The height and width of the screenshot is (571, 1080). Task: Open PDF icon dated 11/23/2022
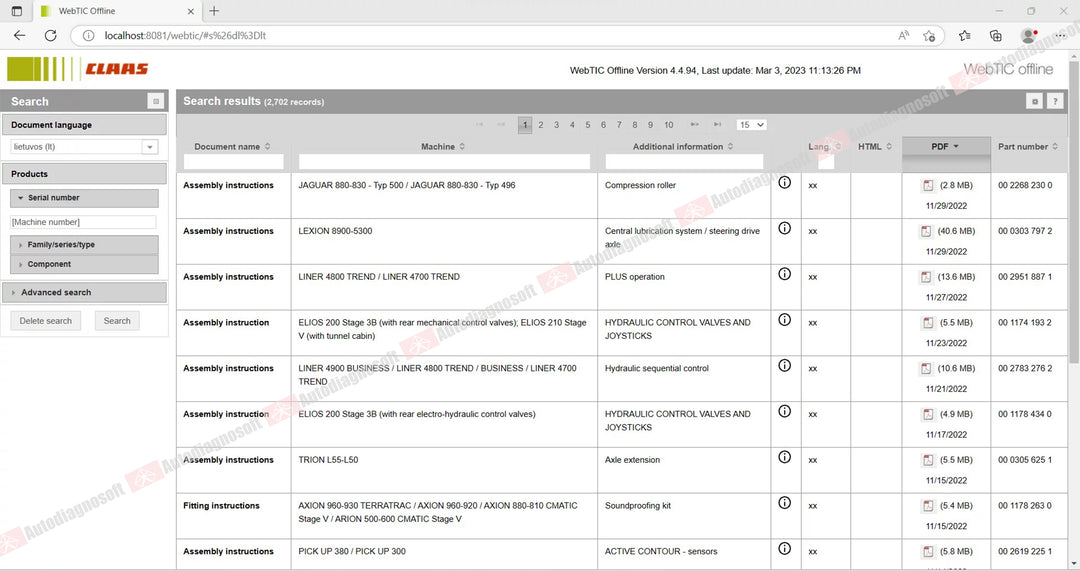pyautogui.click(x=928, y=323)
